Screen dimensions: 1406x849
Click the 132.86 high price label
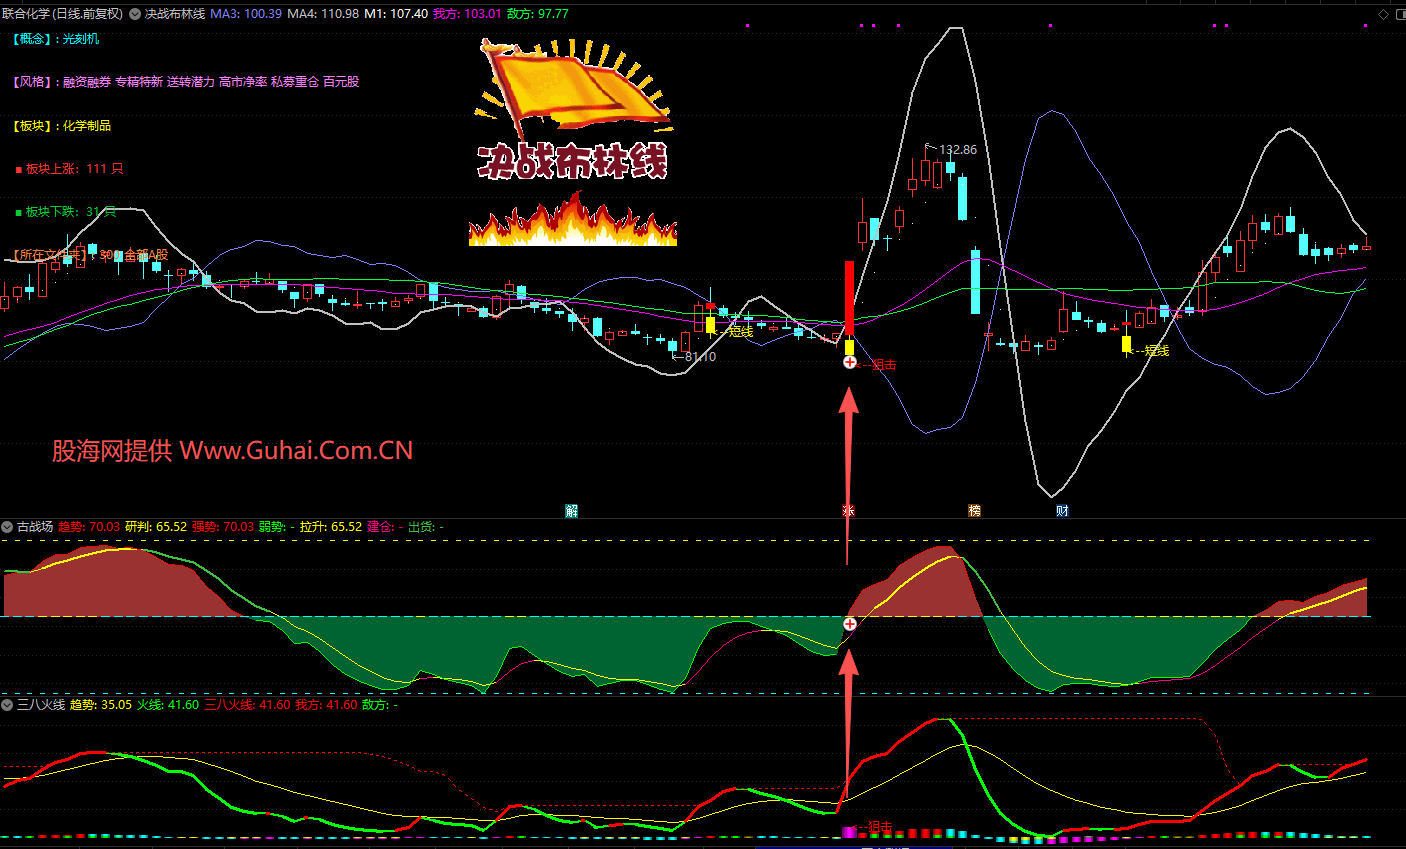click(x=957, y=150)
